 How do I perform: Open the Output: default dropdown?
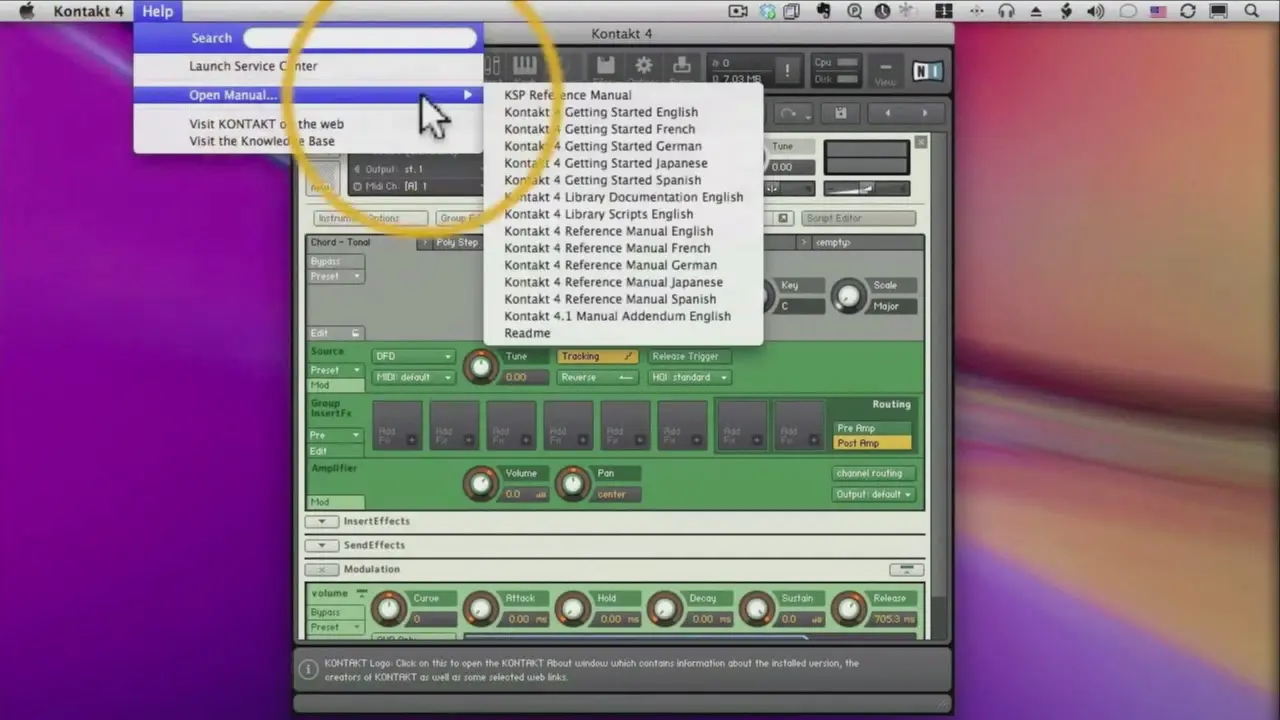[873, 494]
